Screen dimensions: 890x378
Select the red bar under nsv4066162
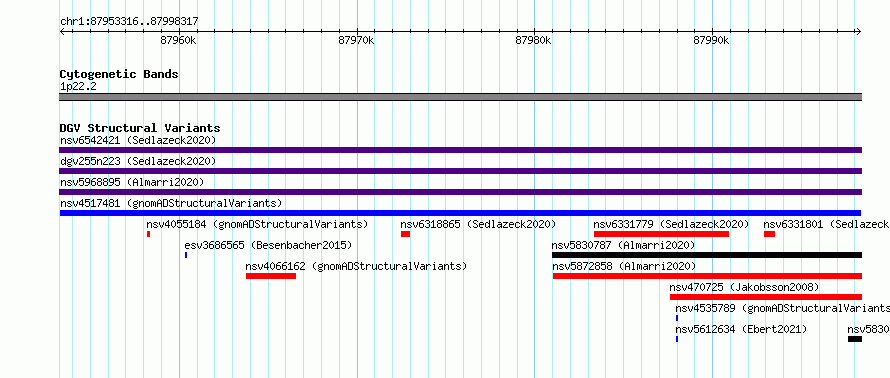coord(271,276)
